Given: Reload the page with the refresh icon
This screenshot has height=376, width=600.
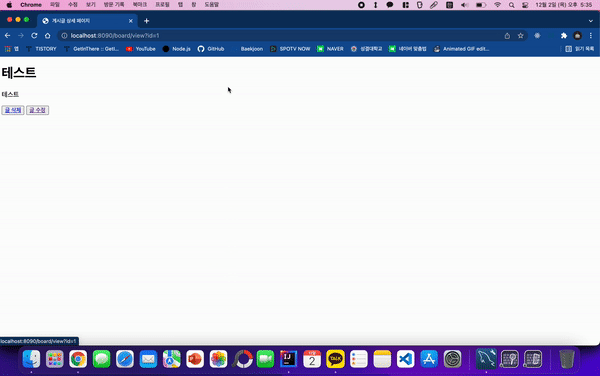Looking at the screenshot, I should 34,36.
